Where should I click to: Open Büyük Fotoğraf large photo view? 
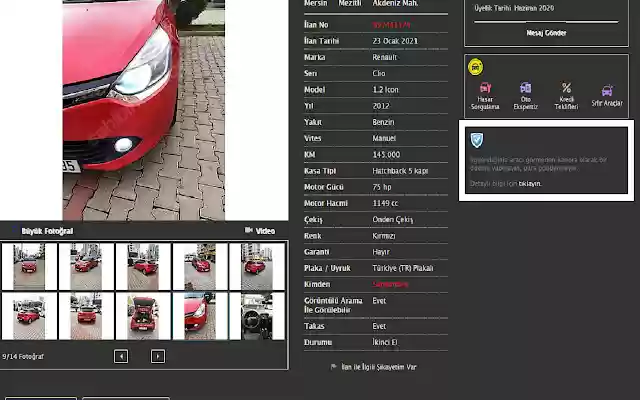[x=47, y=231]
